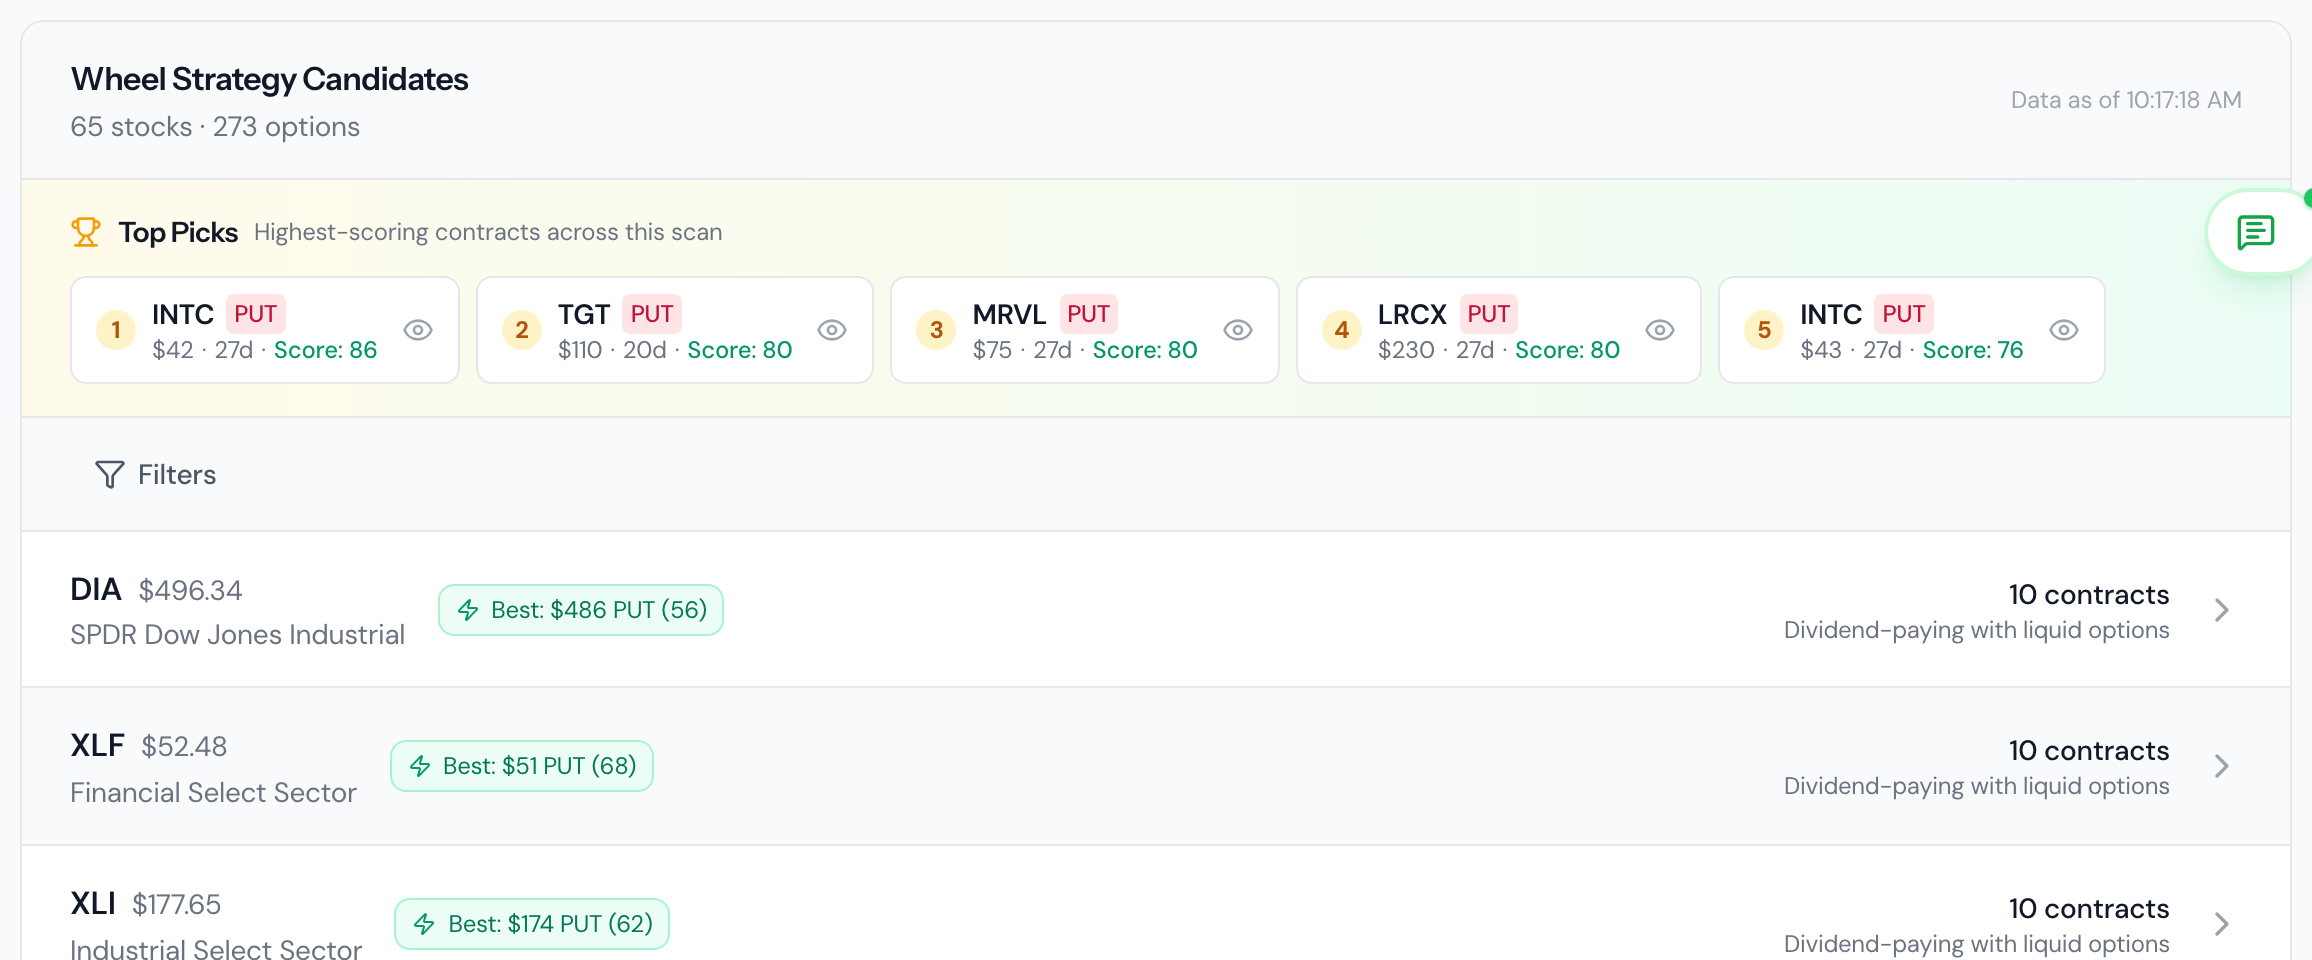
Task: Click the Top Picks trophy icon
Action: tap(86, 232)
